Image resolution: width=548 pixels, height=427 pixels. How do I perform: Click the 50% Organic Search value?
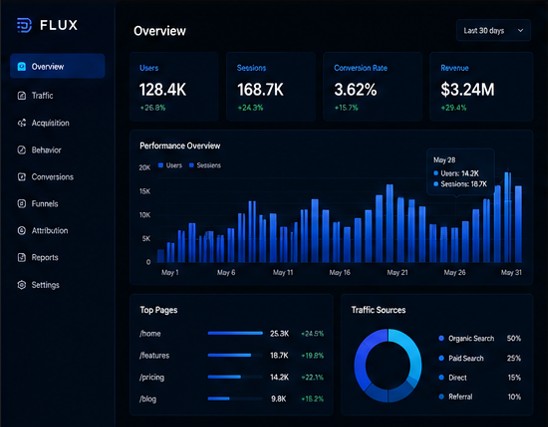coord(514,338)
